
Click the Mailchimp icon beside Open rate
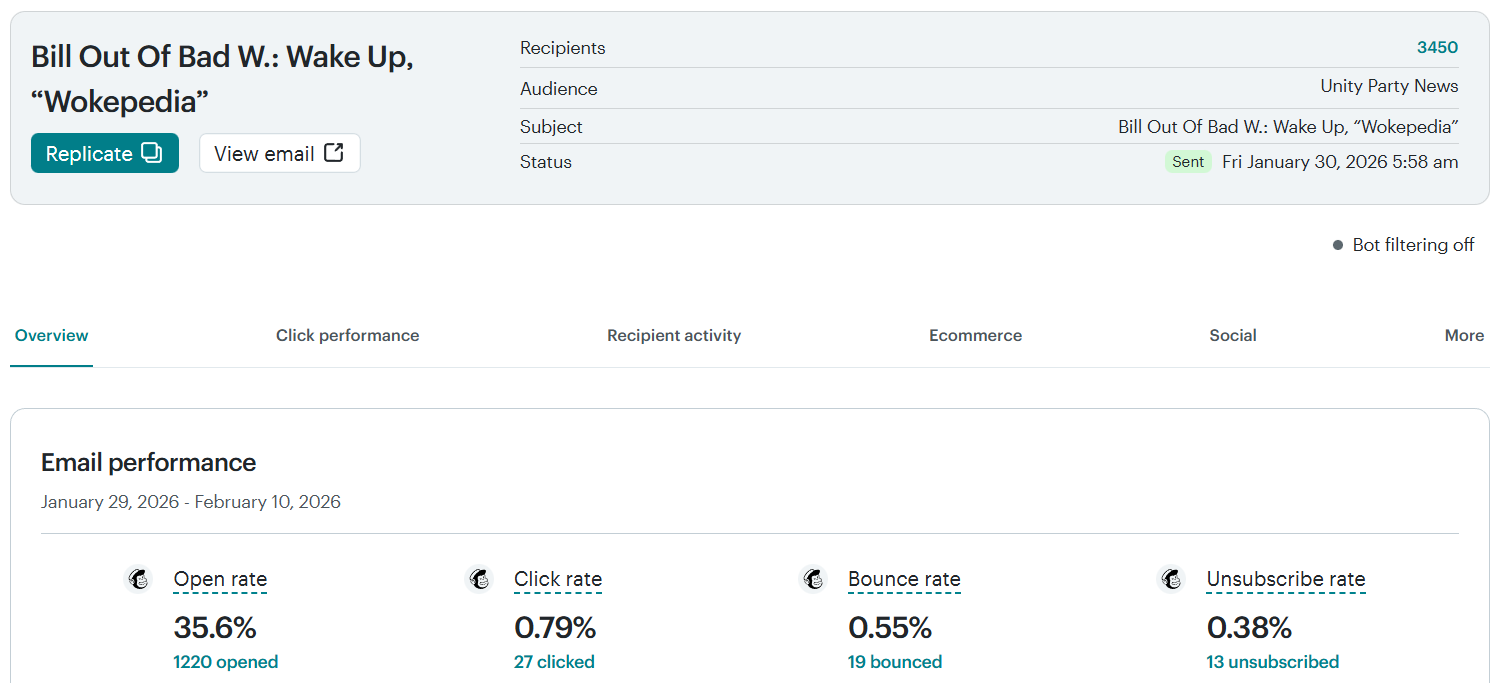click(138, 579)
